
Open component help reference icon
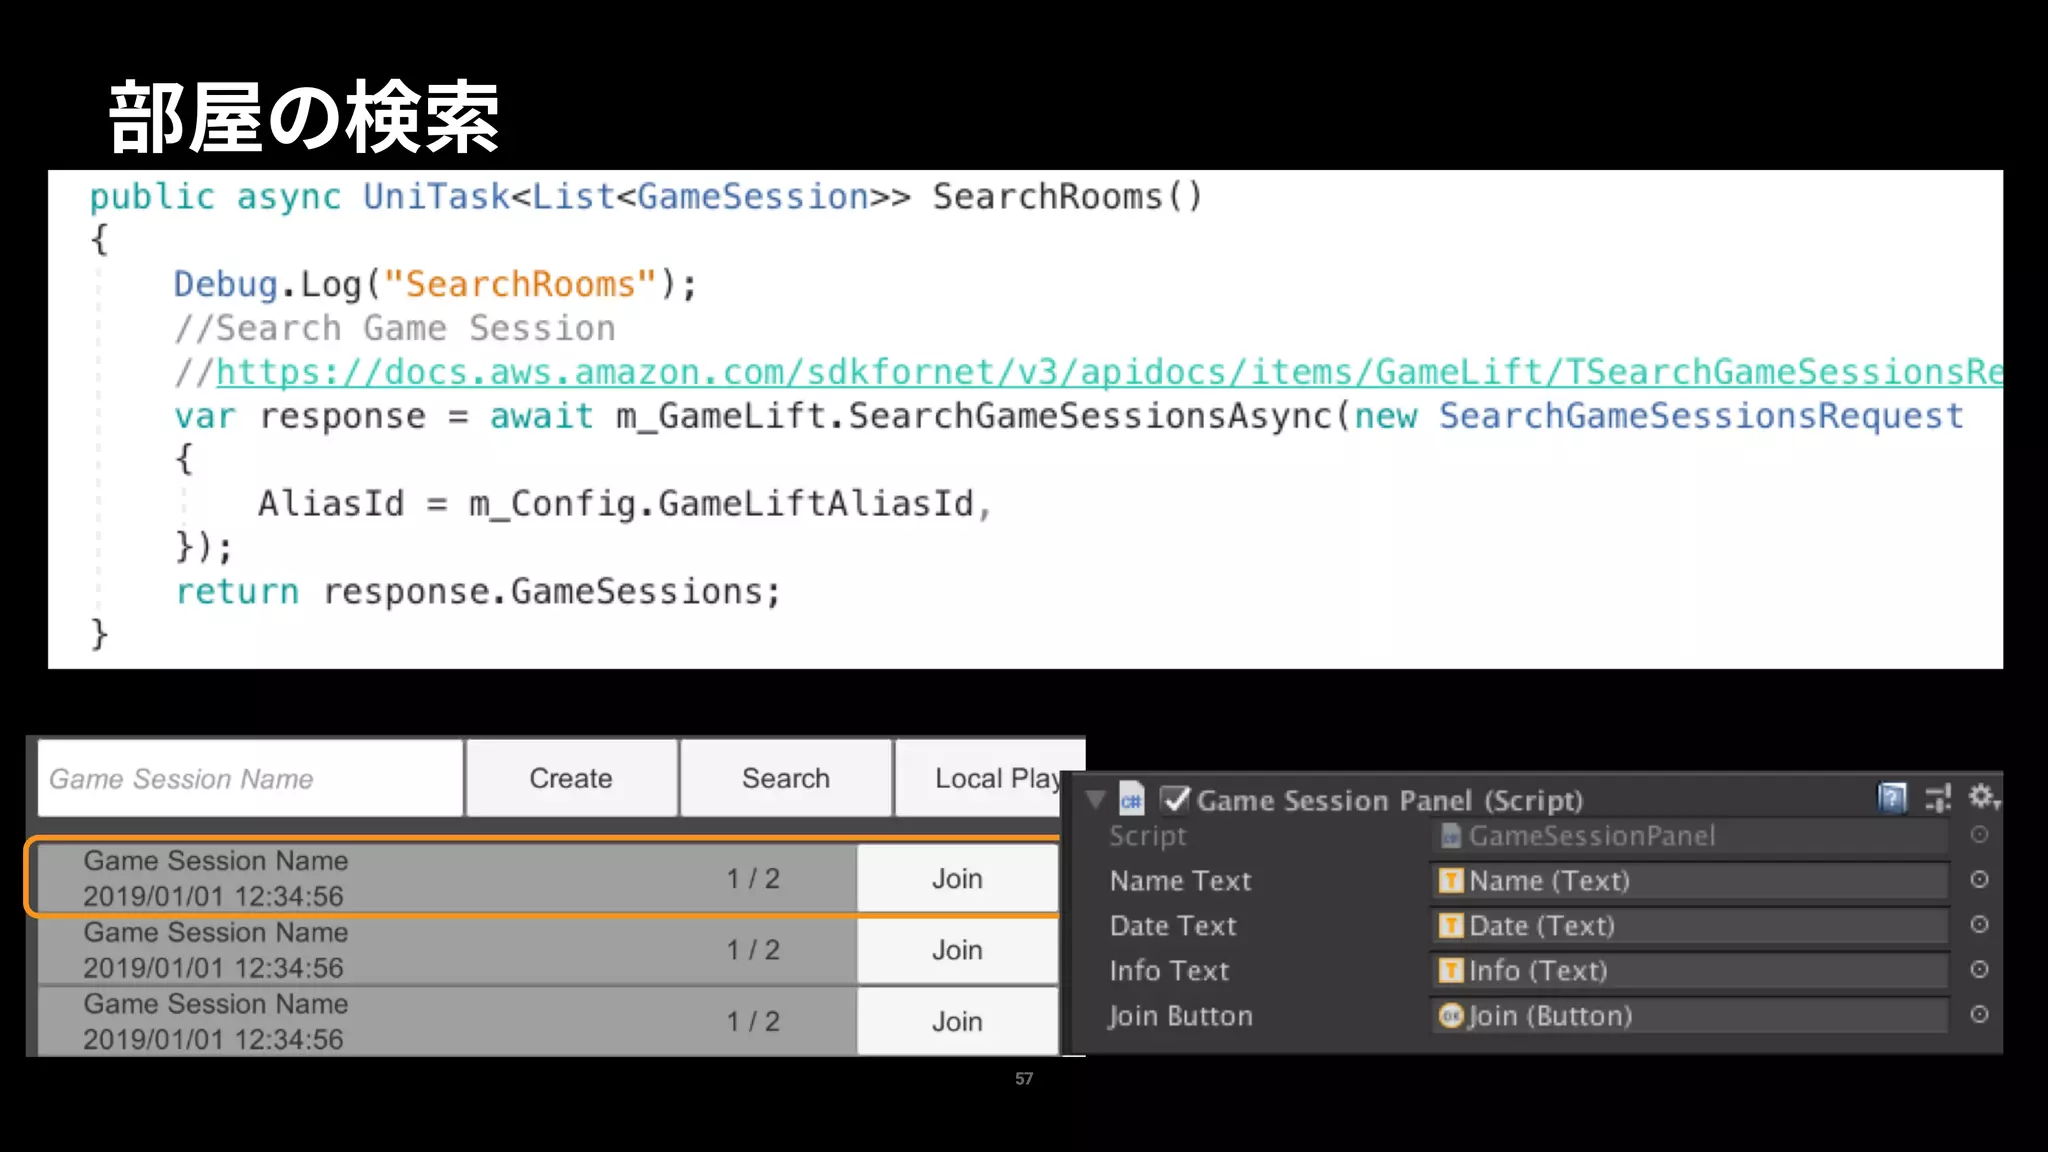coord(1891,798)
